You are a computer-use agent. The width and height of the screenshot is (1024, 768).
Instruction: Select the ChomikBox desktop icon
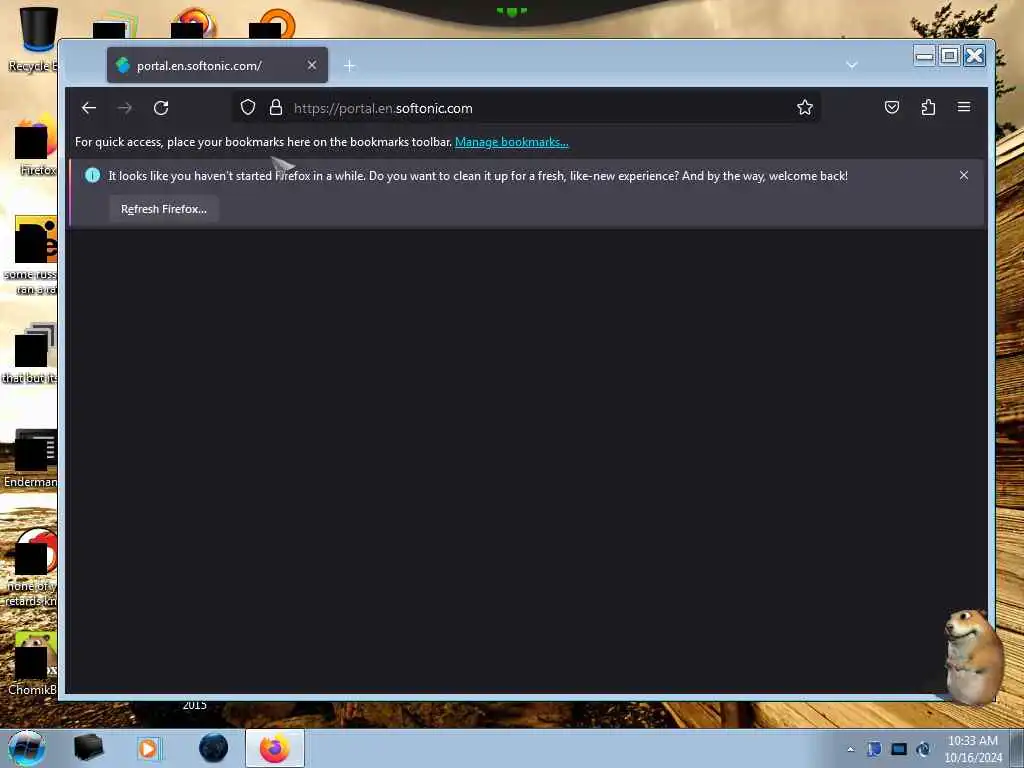(x=33, y=664)
